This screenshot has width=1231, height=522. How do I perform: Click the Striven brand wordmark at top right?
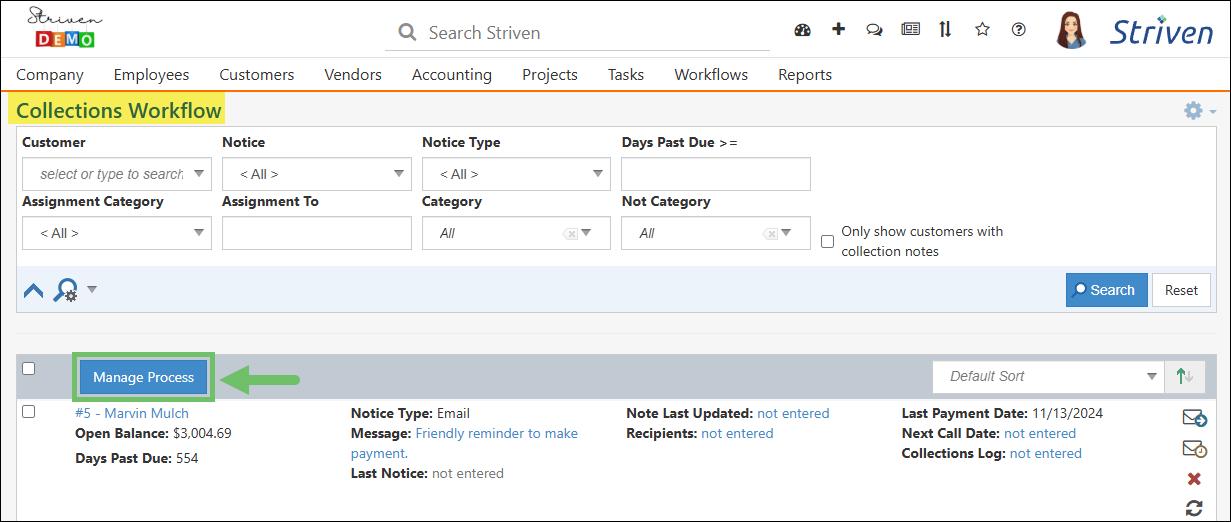click(x=1161, y=31)
